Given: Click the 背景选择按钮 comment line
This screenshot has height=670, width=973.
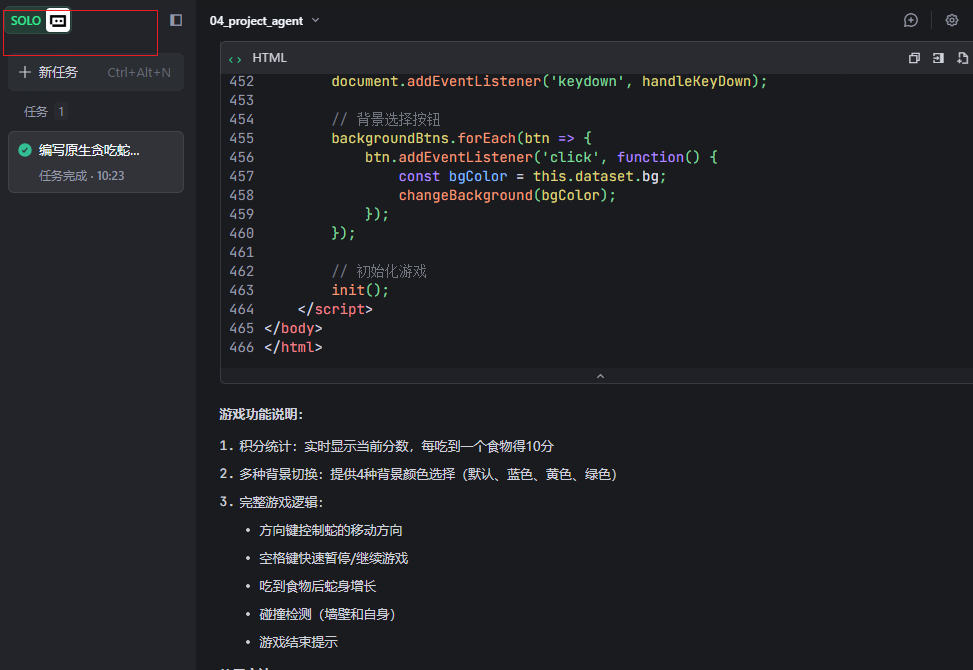Looking at the screenshot, I should (385, 119).
